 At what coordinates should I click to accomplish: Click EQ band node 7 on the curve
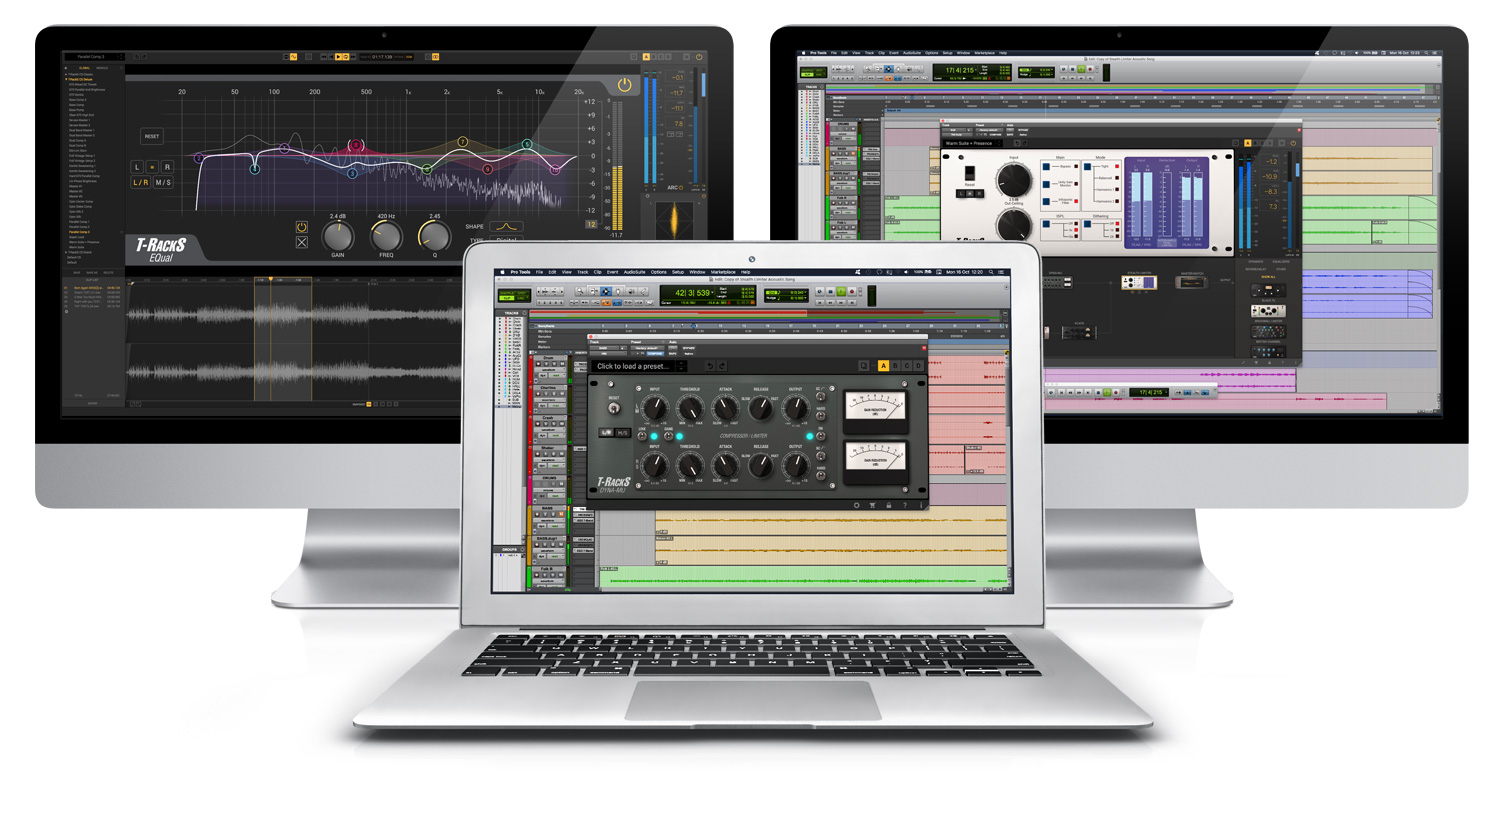(462, 142)
